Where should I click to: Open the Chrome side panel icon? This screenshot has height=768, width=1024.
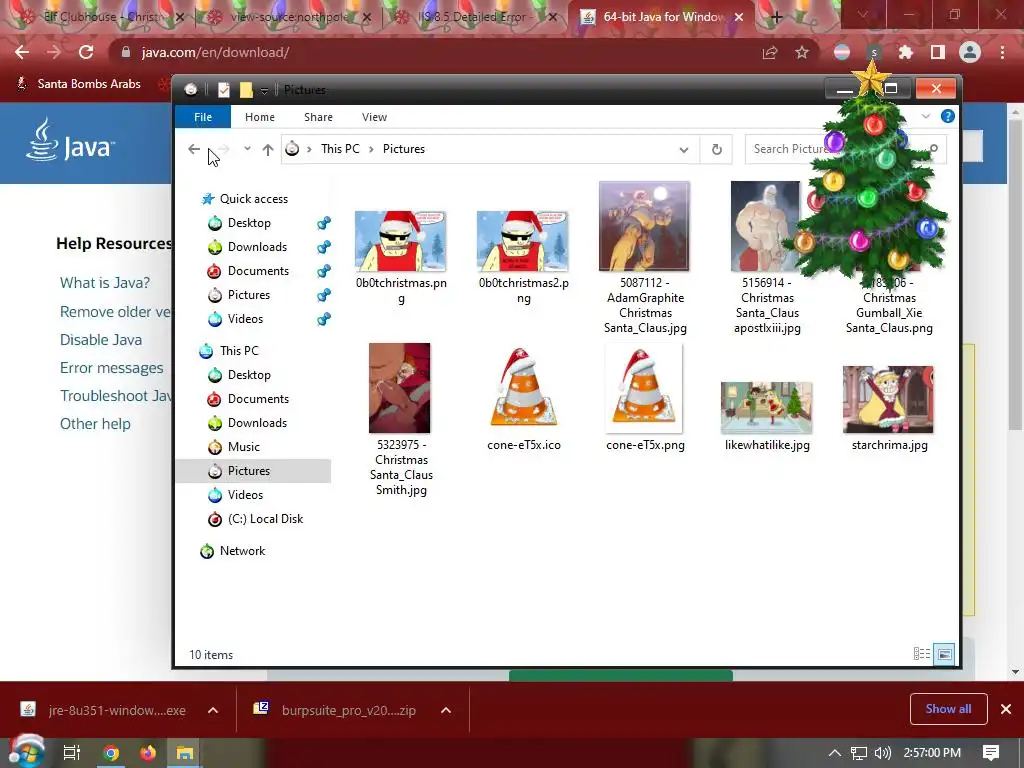click(x=938, y=52)
